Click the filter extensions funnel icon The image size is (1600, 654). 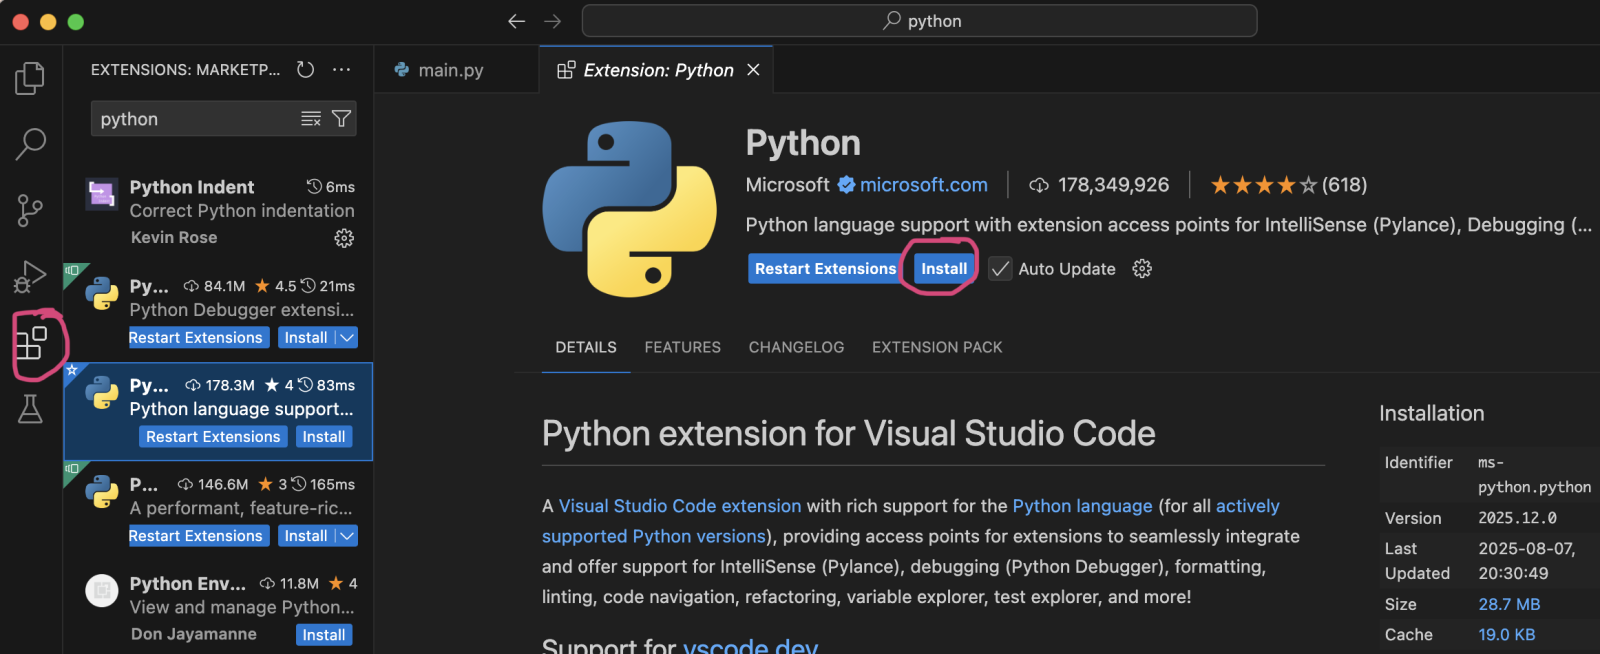tap(341, 119)
